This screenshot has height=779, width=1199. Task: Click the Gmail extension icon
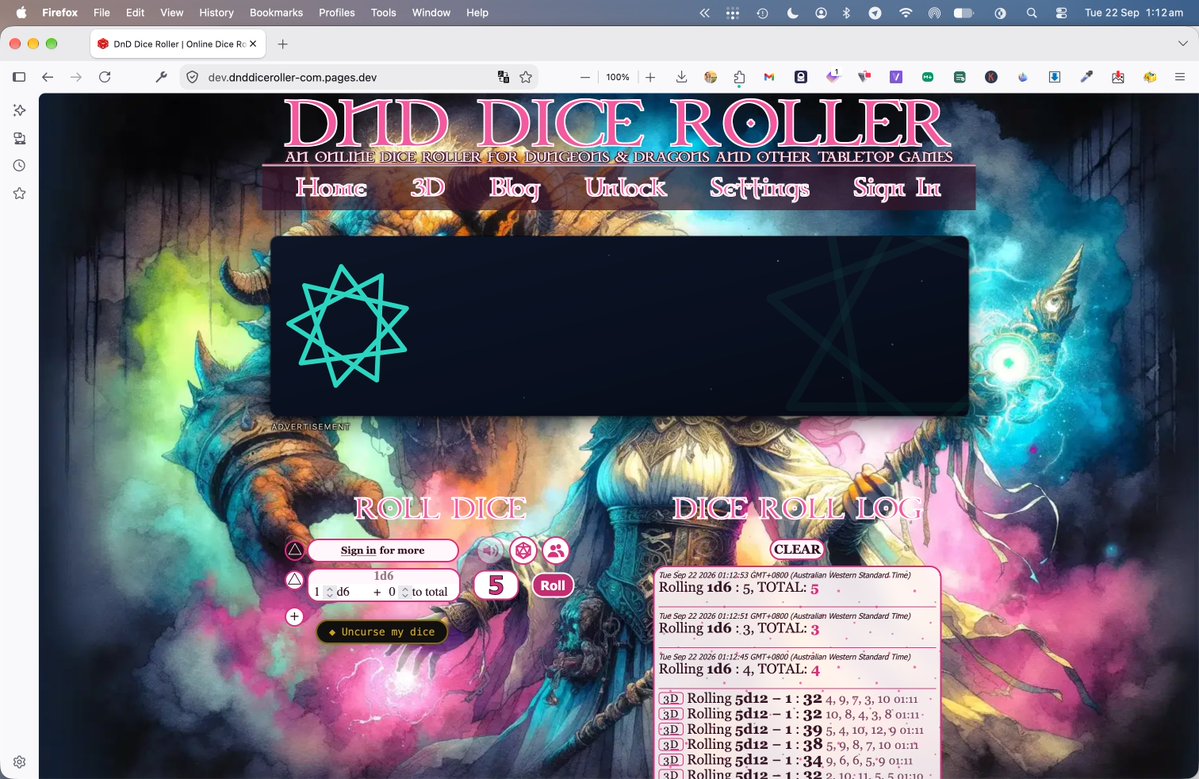click(x=769, y=77)
